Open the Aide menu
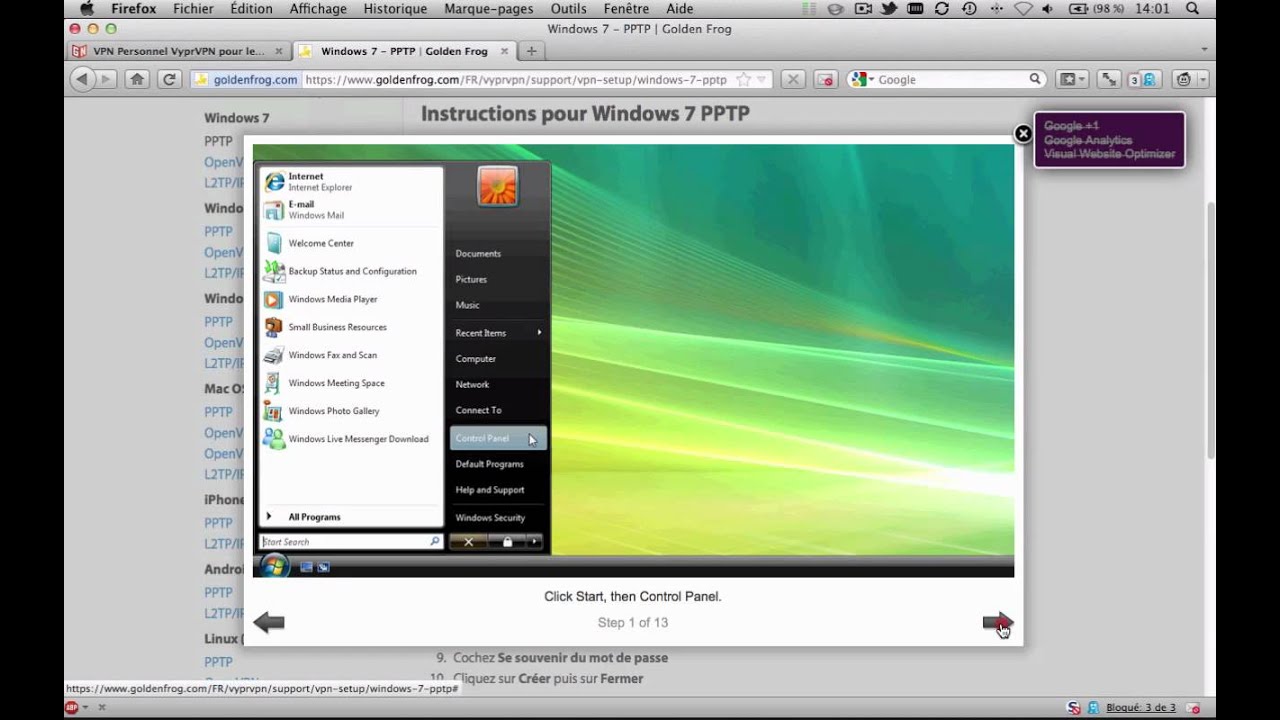The width and height of the screenshot is (1280, 720). pos(680,9)
